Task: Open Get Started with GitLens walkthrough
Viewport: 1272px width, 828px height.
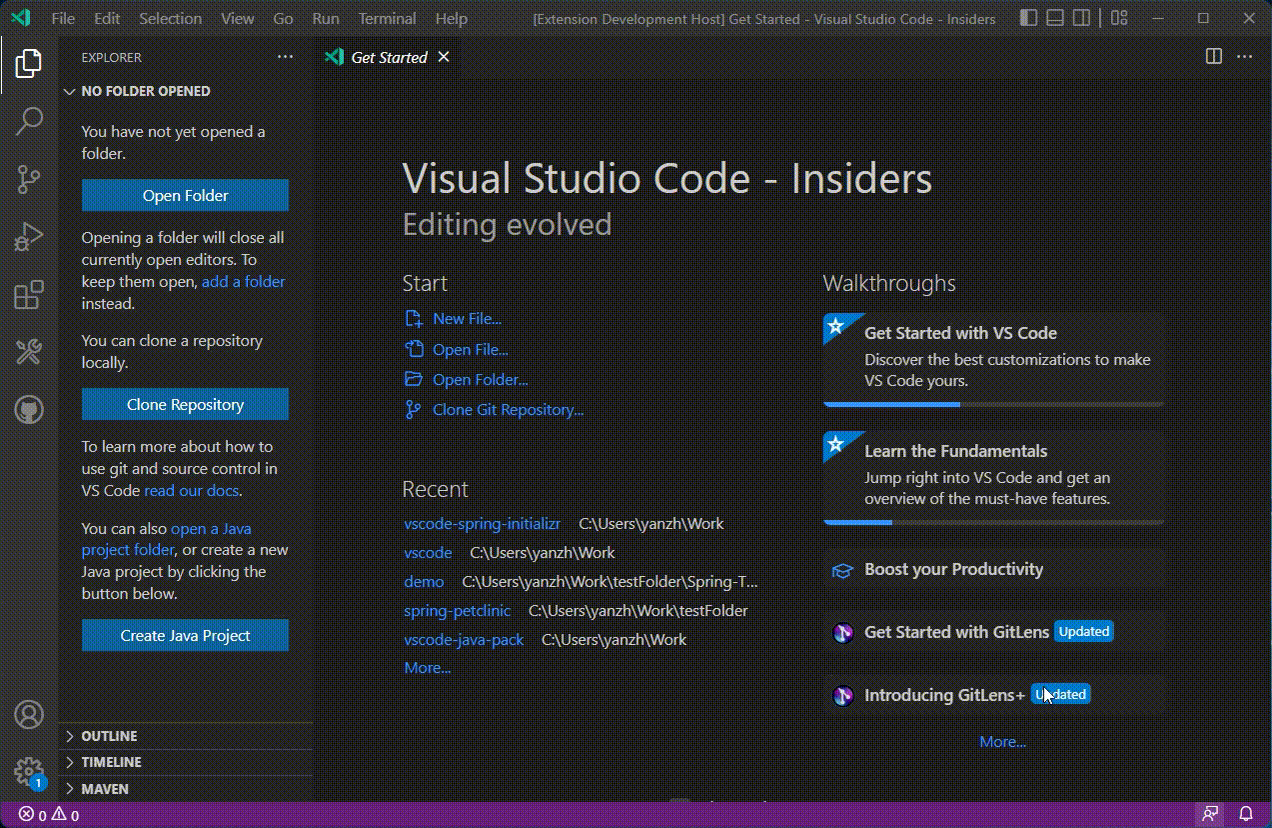Action: [994, 632]
